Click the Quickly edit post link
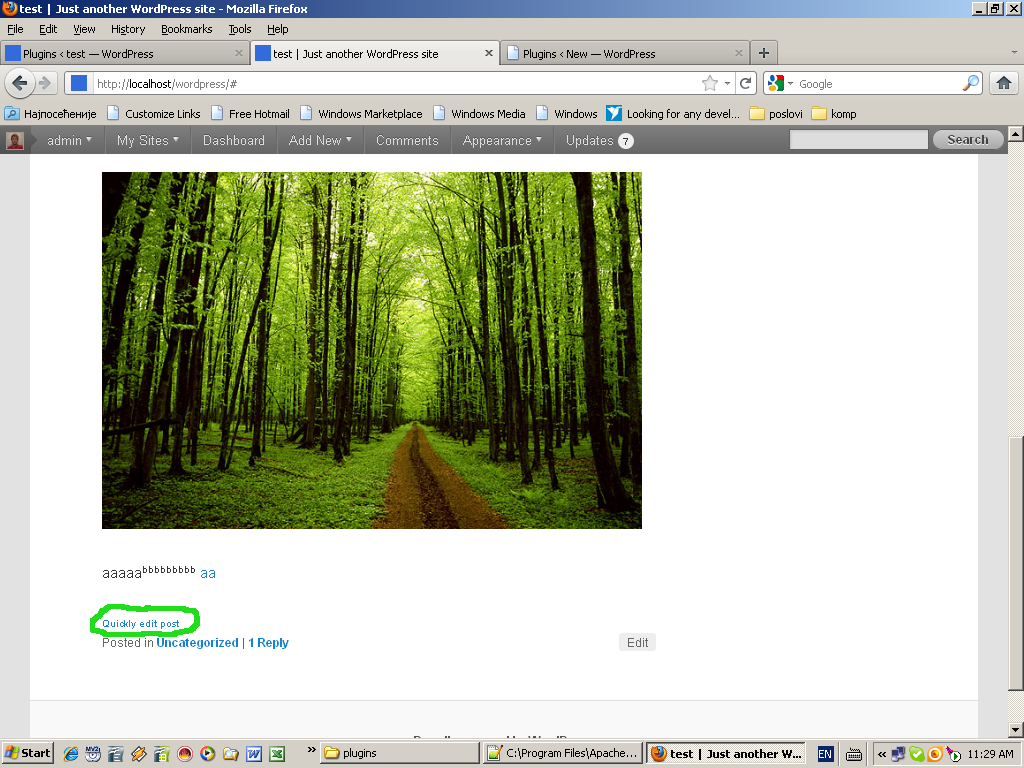Viewport: 1024px width, 768px height. point(140,624)
